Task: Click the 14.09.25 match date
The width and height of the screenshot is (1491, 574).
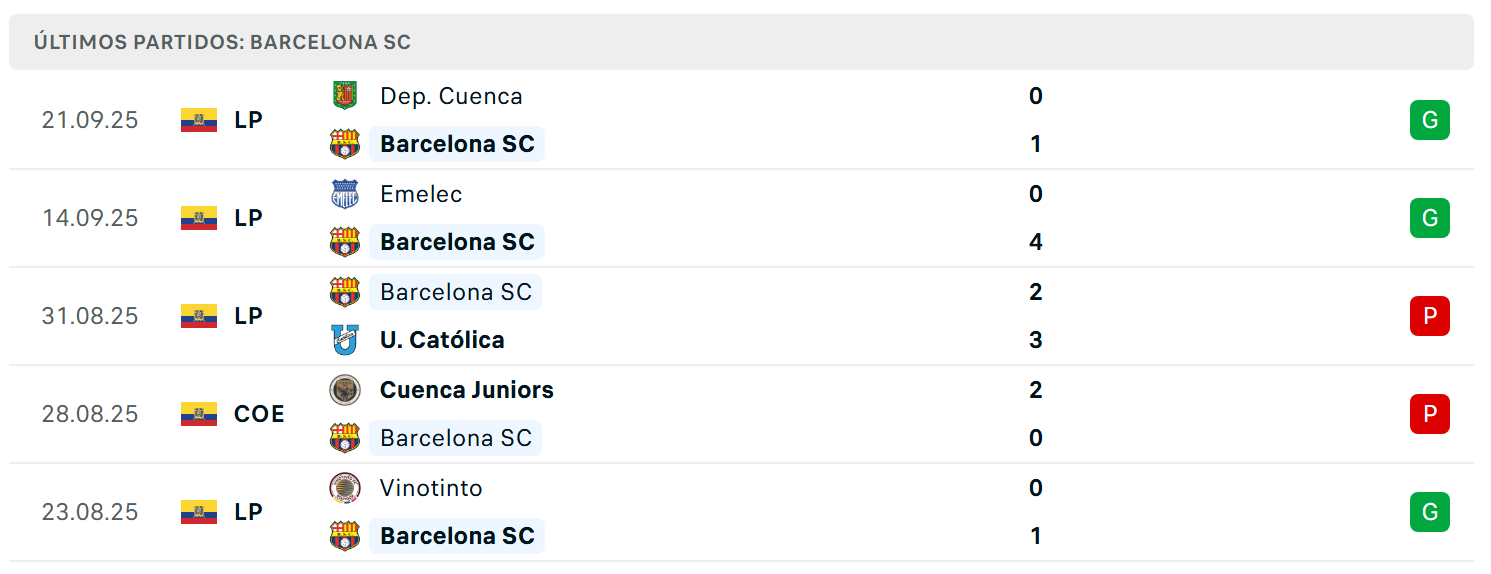Action: 90,218
